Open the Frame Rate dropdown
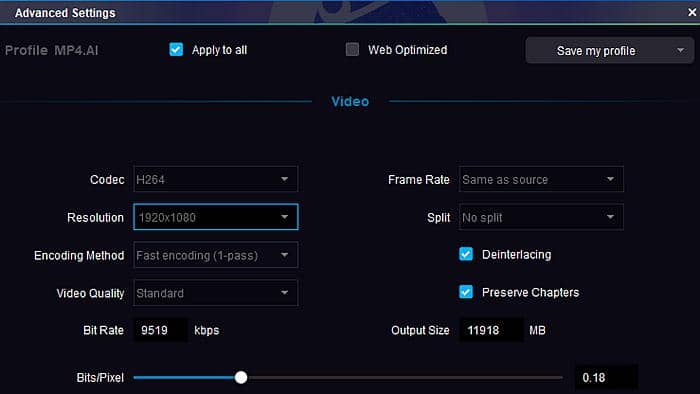The image size is (700, 394). coord(541,179)
